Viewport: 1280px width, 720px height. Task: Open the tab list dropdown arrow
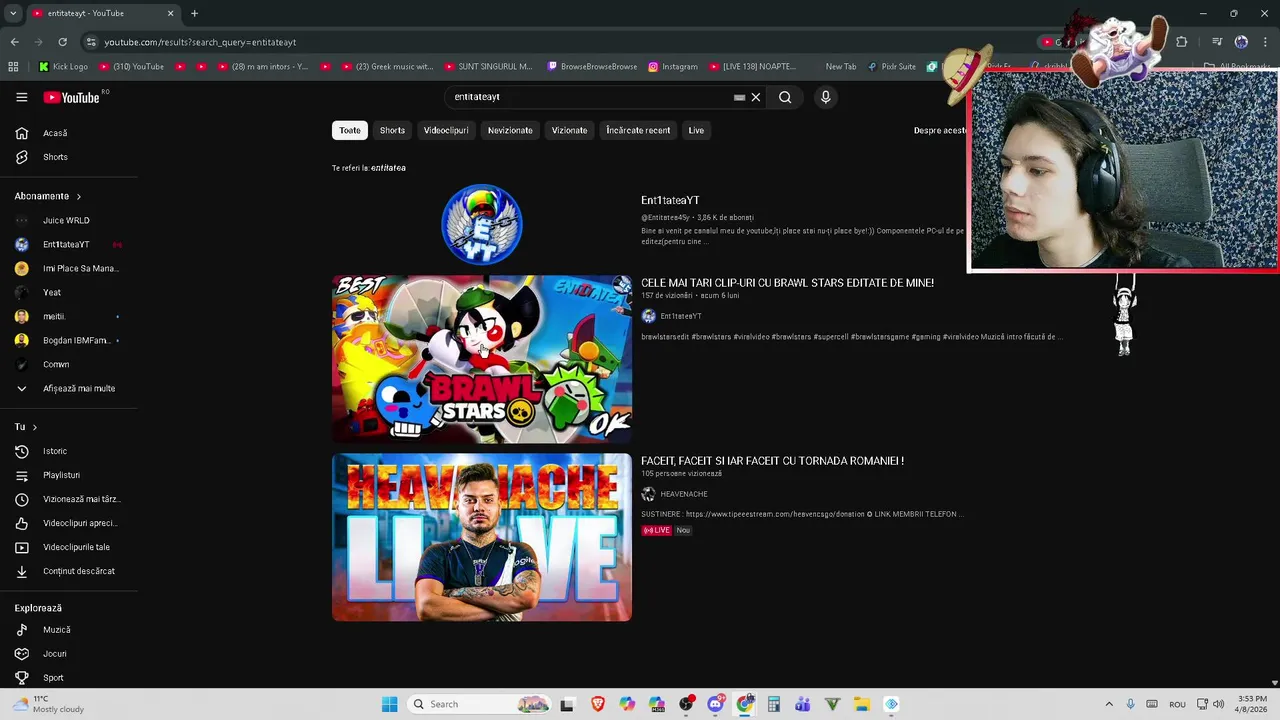[13, 13]
